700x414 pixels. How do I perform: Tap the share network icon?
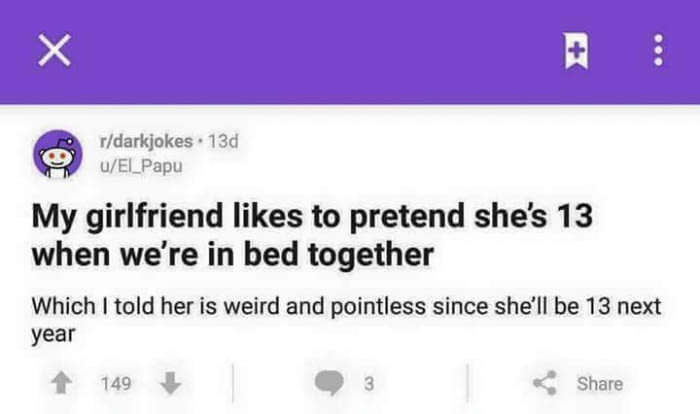[545, 383]
